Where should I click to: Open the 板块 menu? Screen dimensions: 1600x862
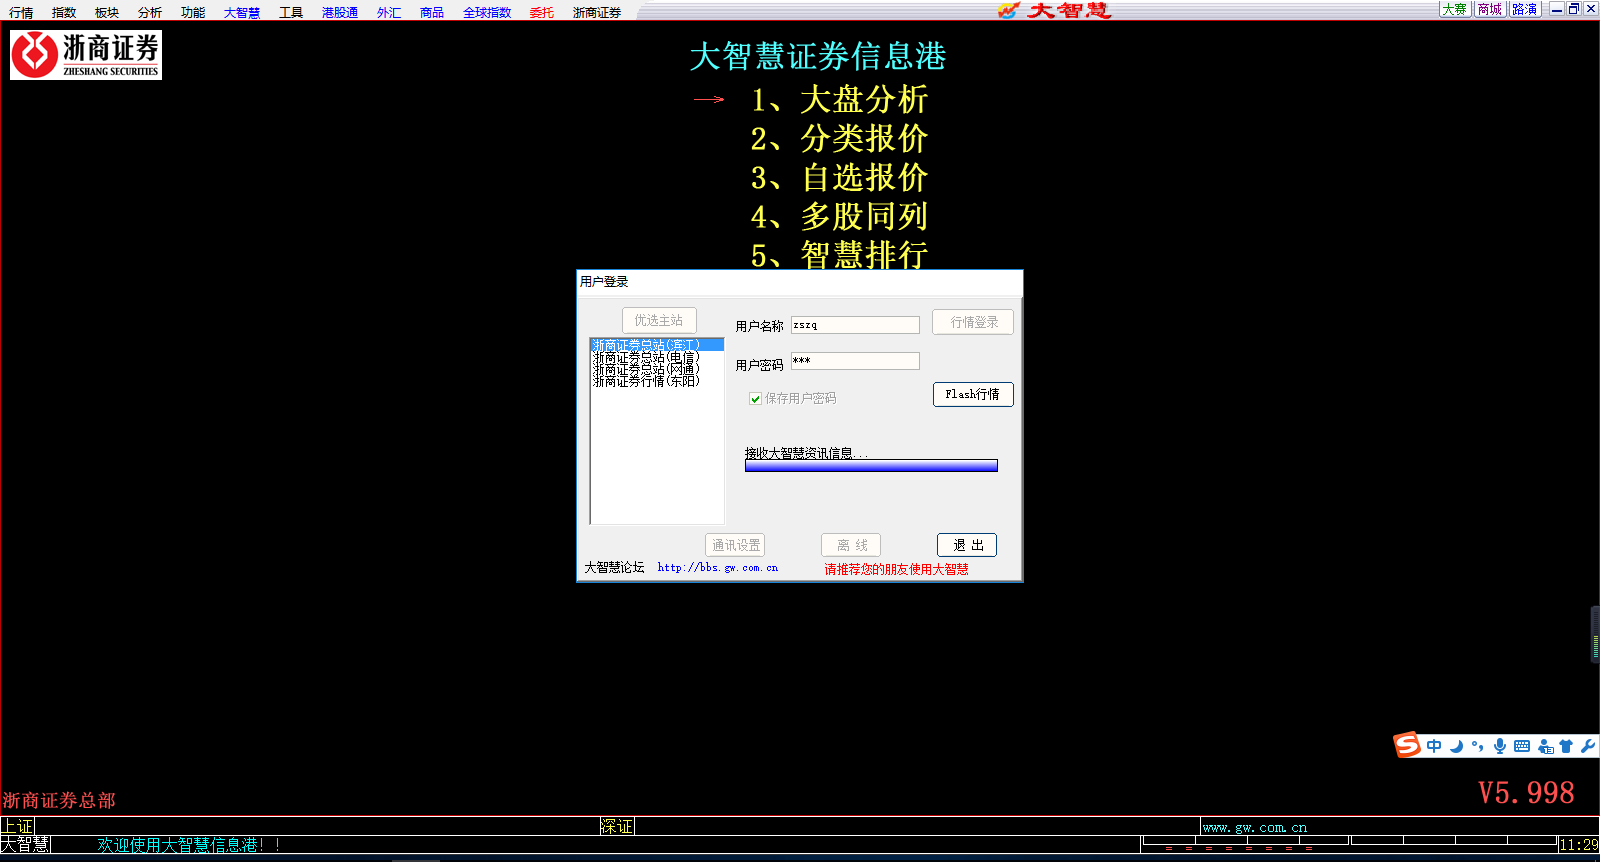point(107,12)
